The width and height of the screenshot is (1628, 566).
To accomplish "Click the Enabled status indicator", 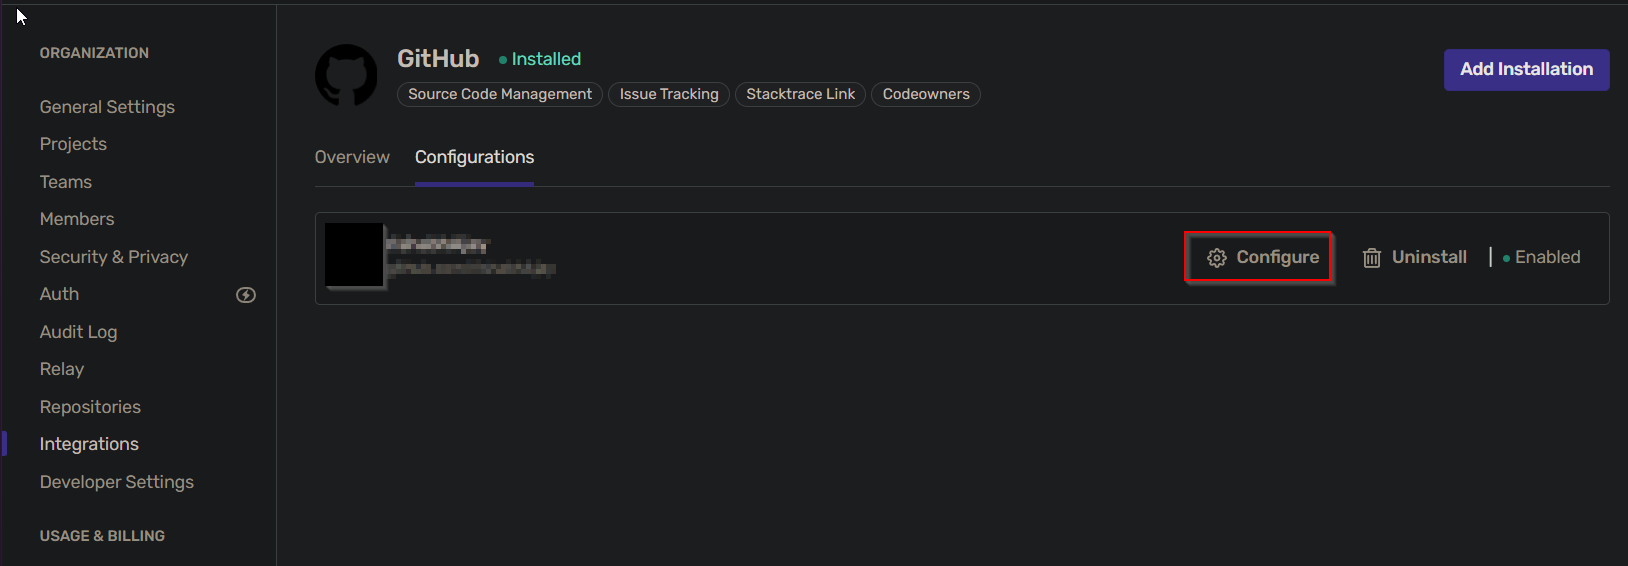I will [x=1542, y=257].
